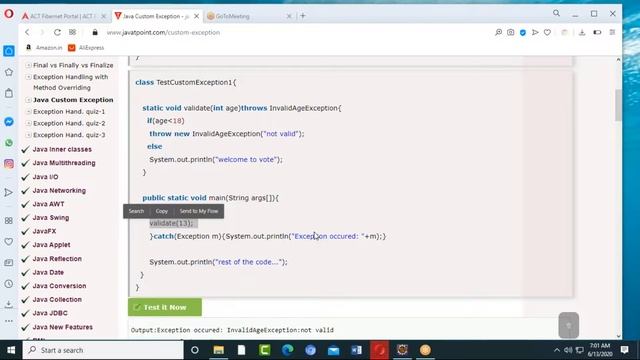Open Exception Hand. quiz-3 link
Viewport: 640px width, 360px height.
coord(69,135)
